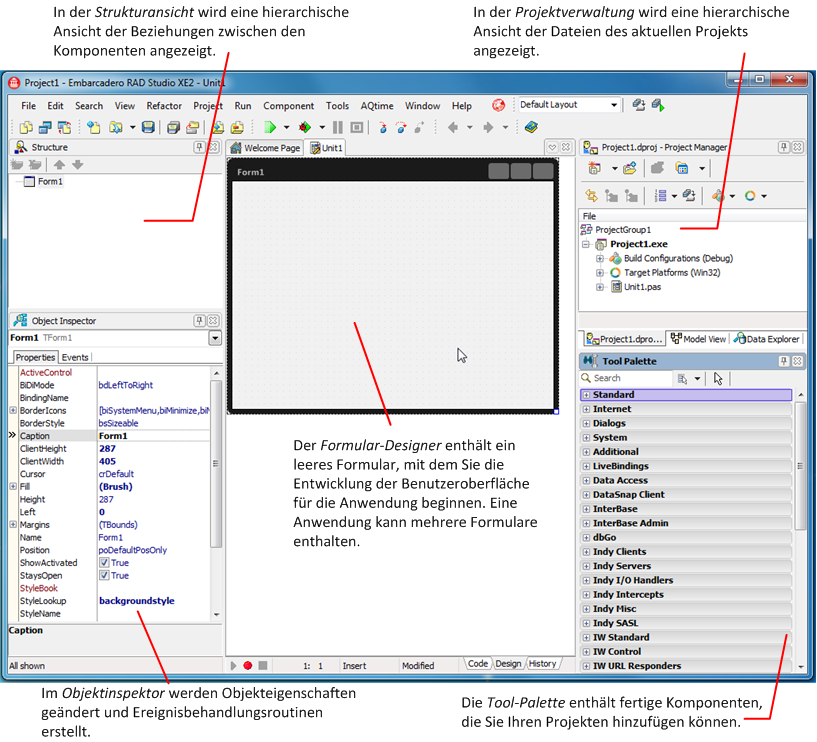Click the red bug Run With Debugging icon
The image size is (817, 742).
[x=305, y=127]
